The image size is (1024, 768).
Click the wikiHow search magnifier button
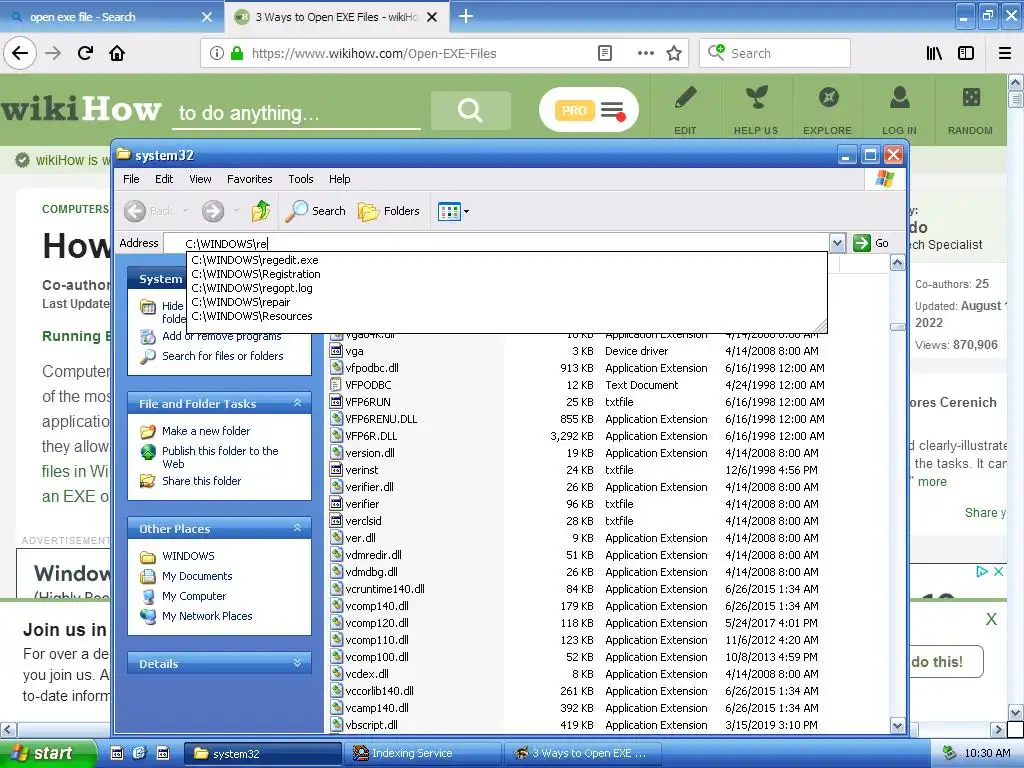470,110
